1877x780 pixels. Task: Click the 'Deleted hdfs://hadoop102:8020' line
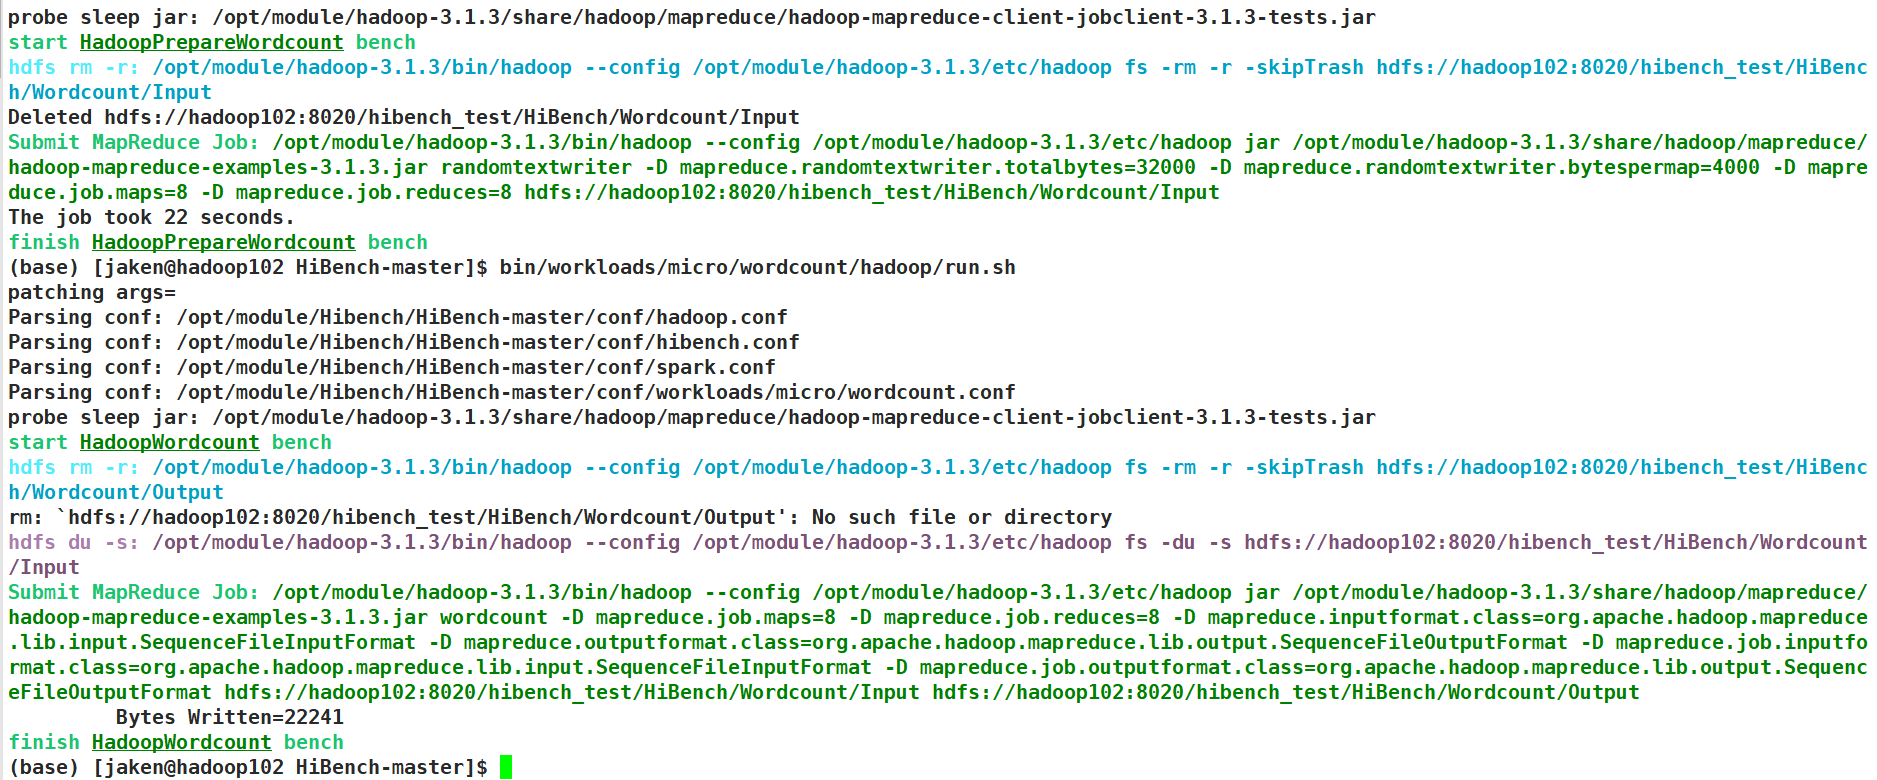tap(404, 117)
